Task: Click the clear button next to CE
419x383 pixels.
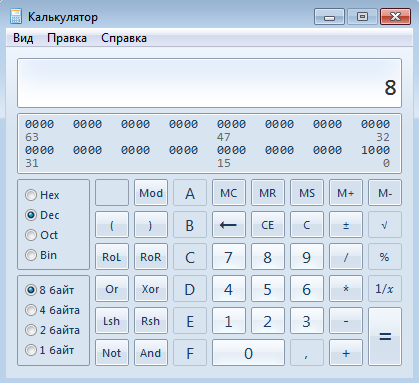Action: point(307,225)
